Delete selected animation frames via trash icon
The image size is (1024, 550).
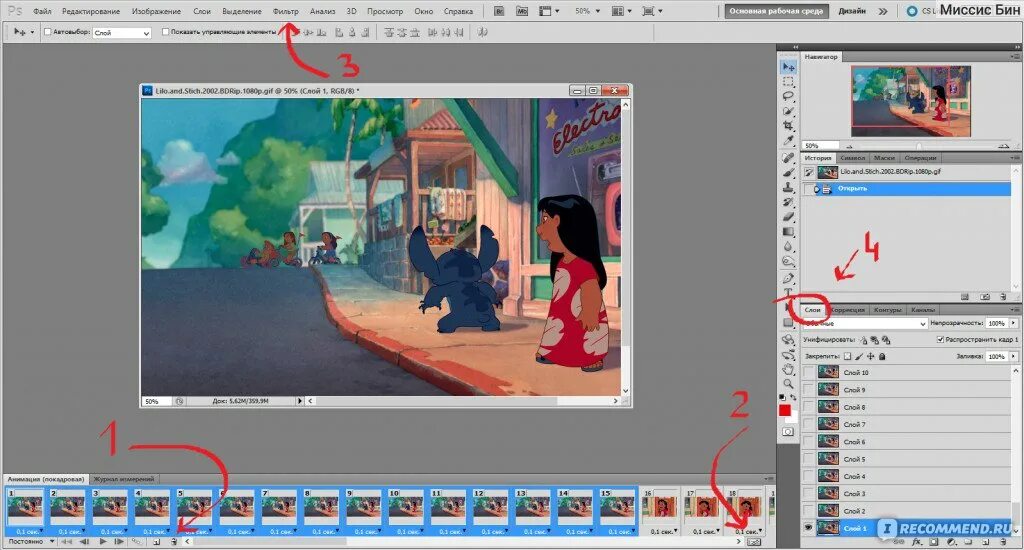[x=174, y=542]
